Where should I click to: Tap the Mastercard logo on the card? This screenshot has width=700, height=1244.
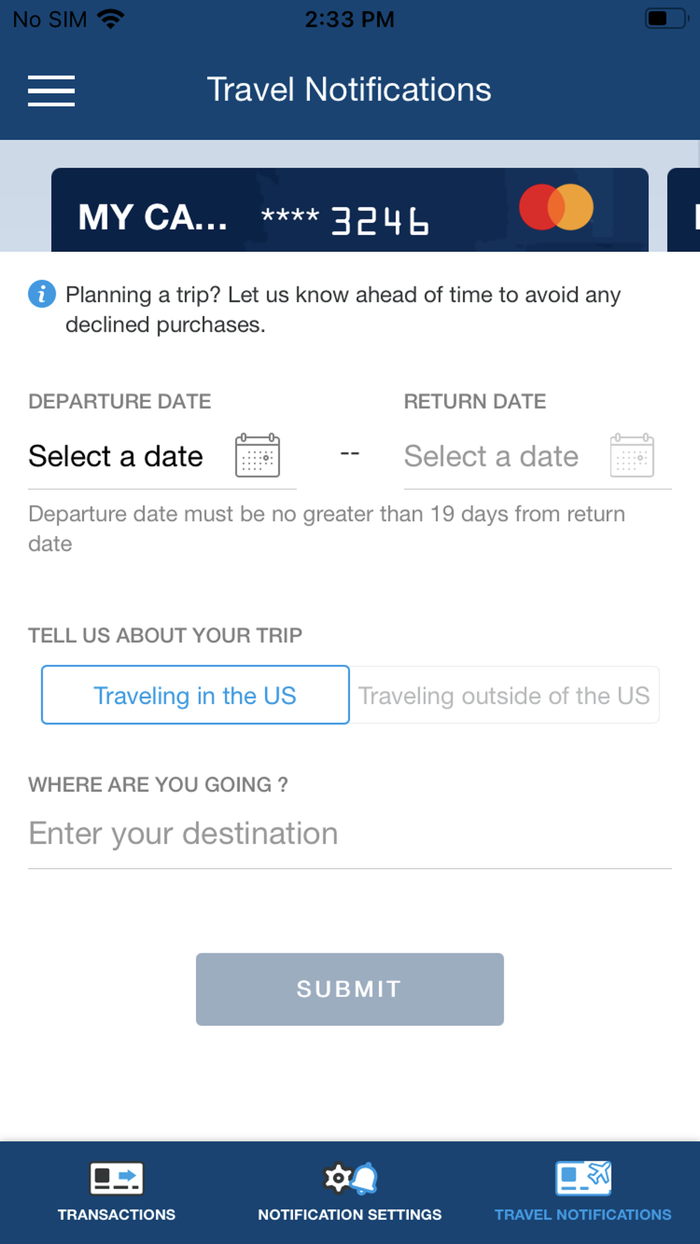point(557,208)
